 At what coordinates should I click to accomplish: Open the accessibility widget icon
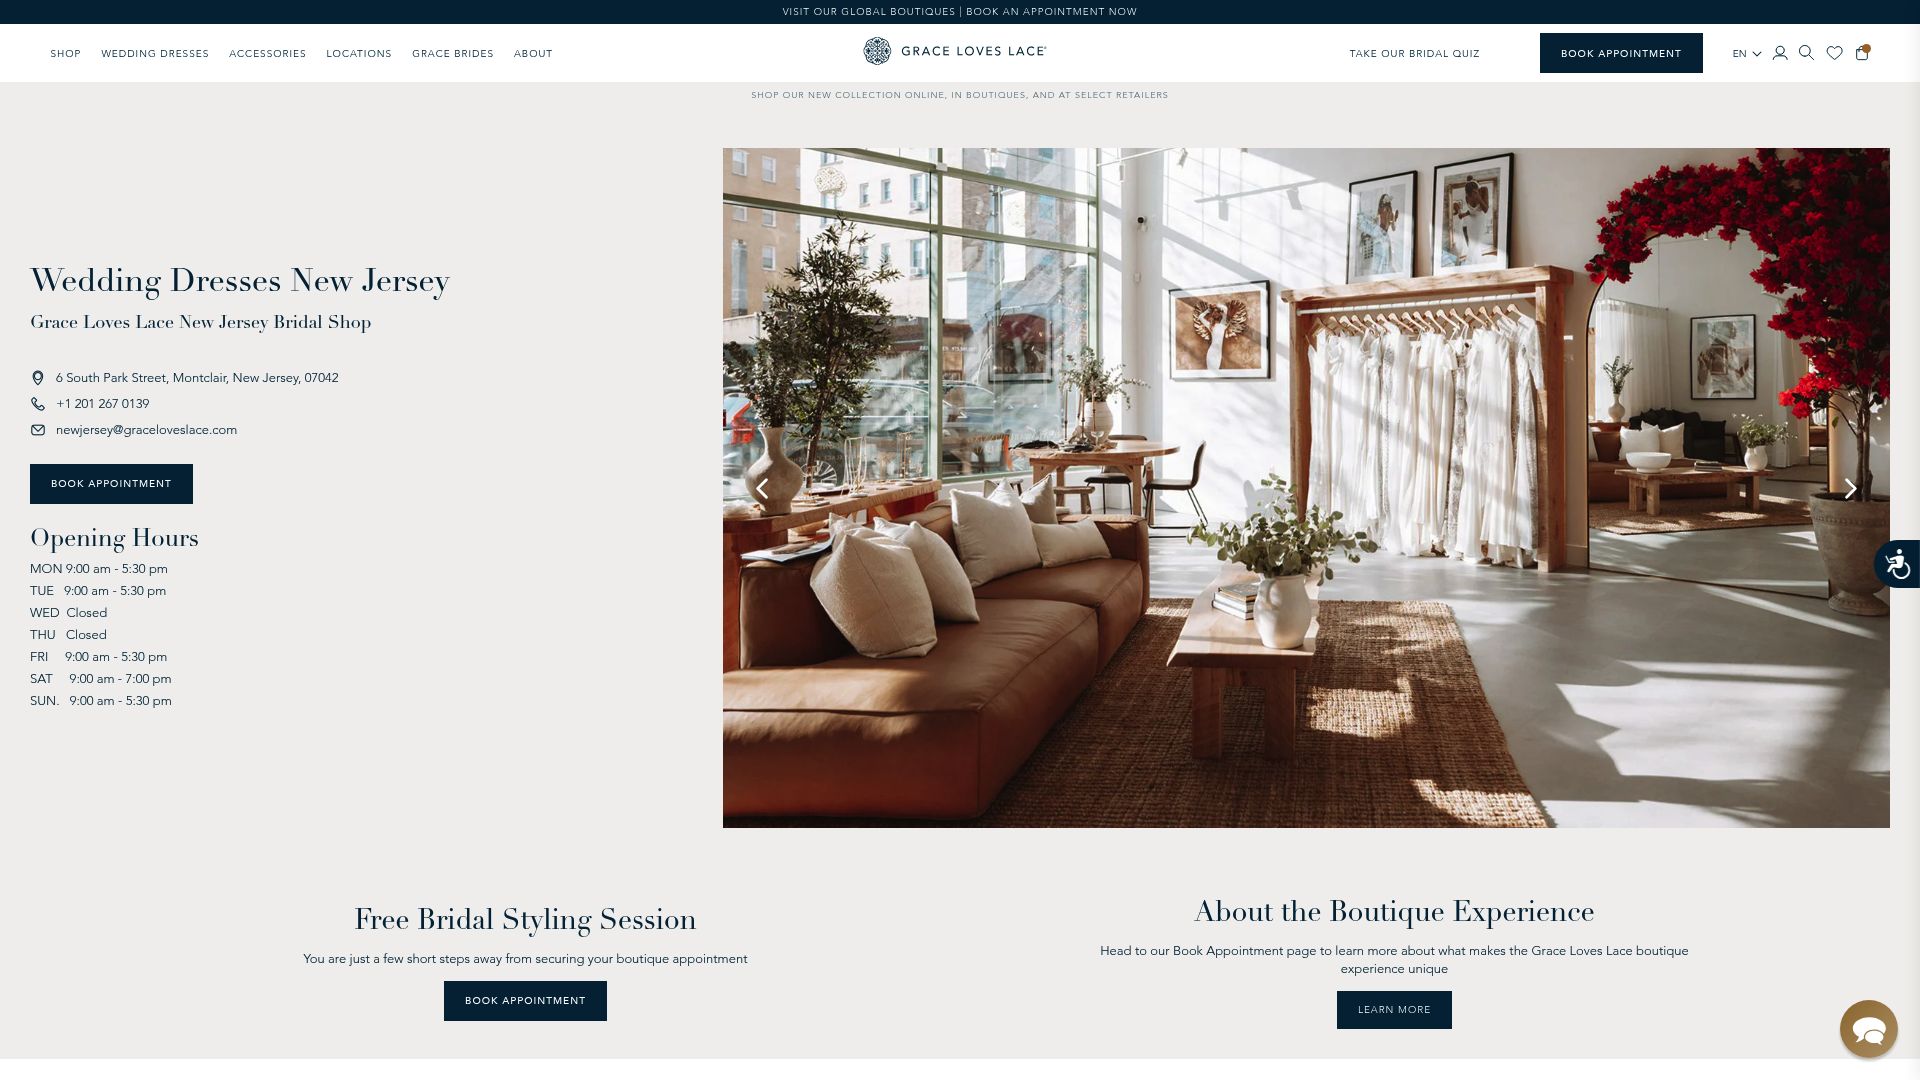coord(1897,564)
